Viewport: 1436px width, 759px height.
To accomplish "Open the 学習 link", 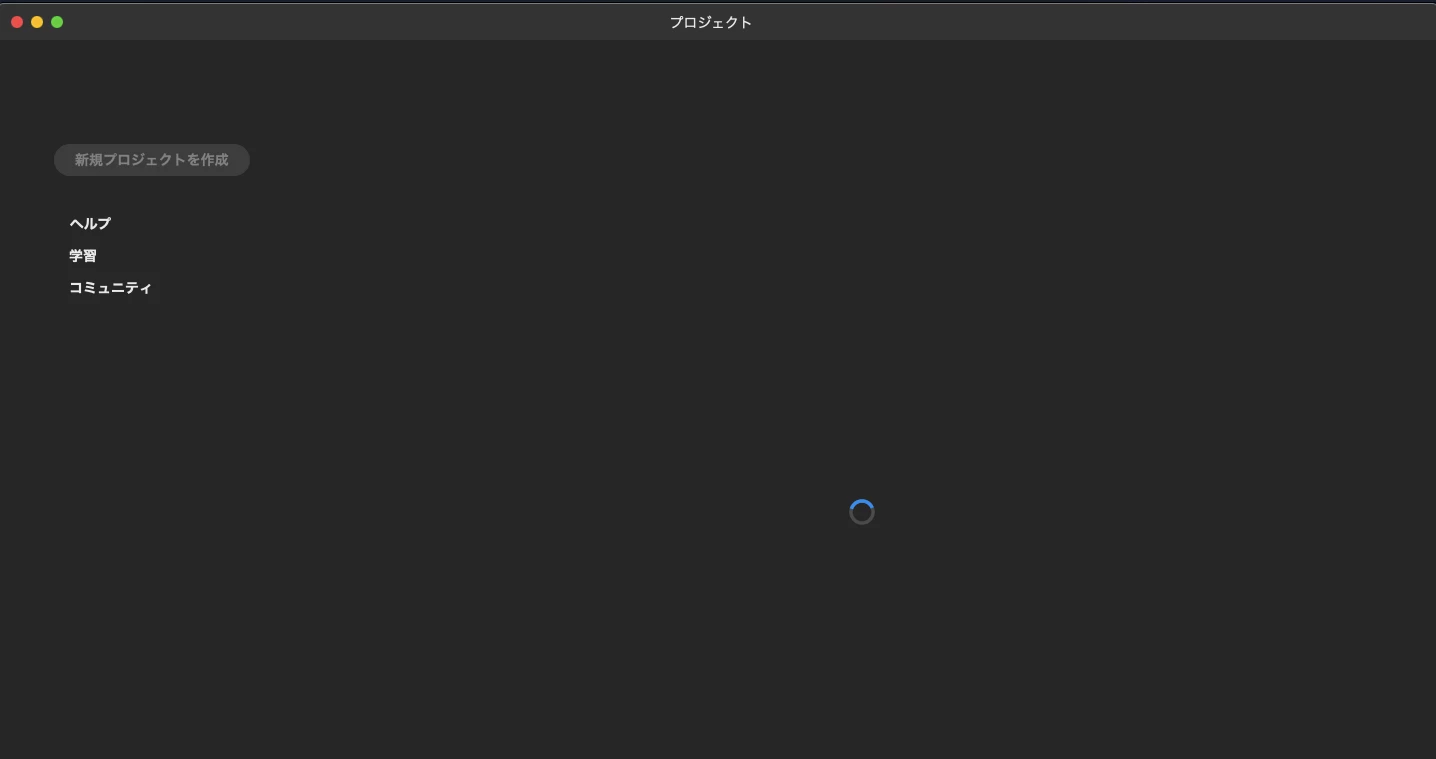I will pyautogui.click(x=83, y=256).
